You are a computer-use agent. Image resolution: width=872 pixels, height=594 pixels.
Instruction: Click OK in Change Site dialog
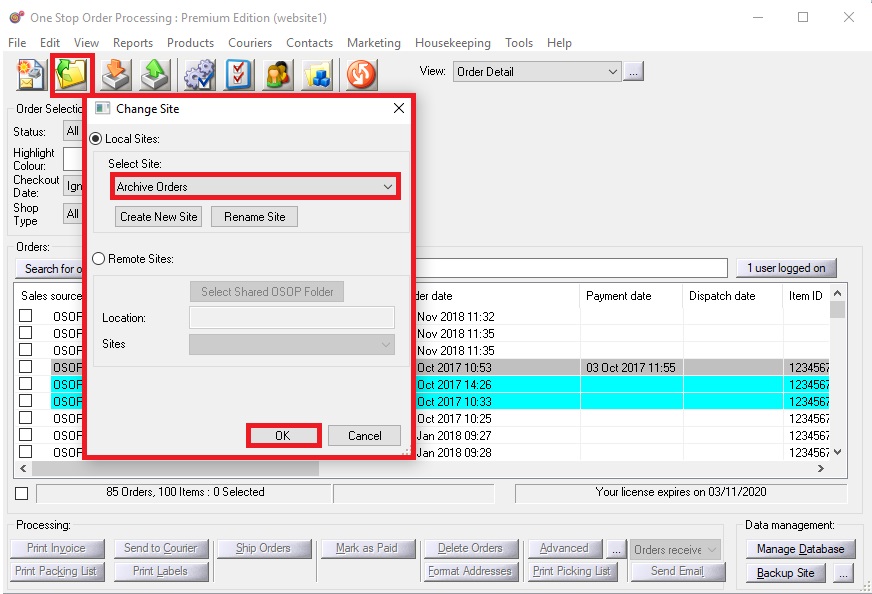(283, 435)
